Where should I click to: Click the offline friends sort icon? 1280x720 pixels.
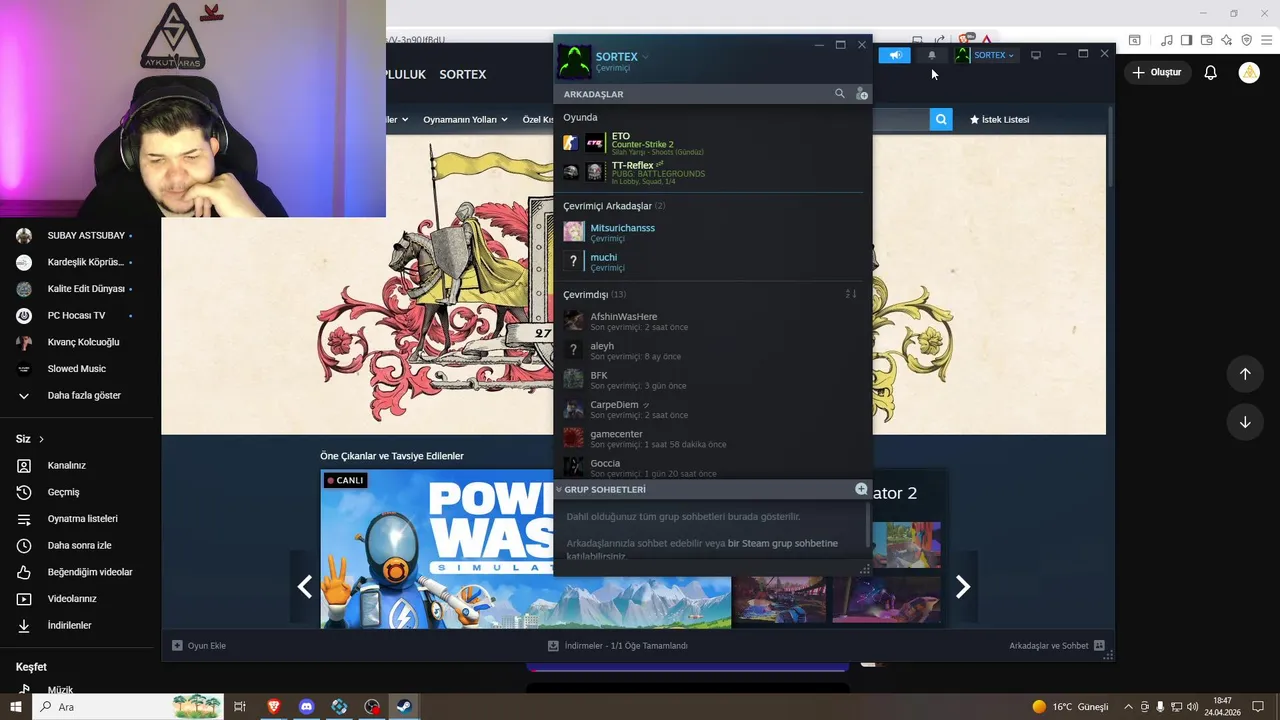click(851, 294)
